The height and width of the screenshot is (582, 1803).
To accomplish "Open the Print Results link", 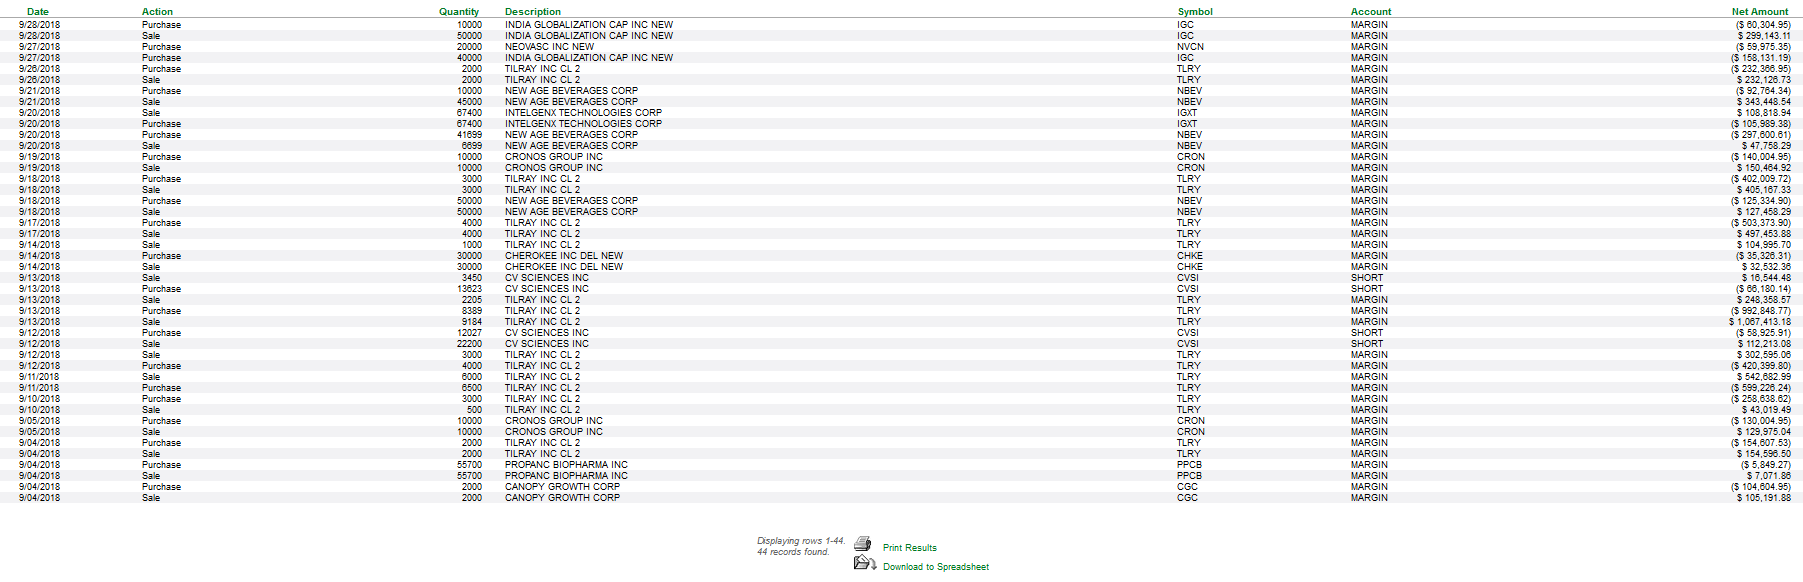I will [x=910, y=548].
